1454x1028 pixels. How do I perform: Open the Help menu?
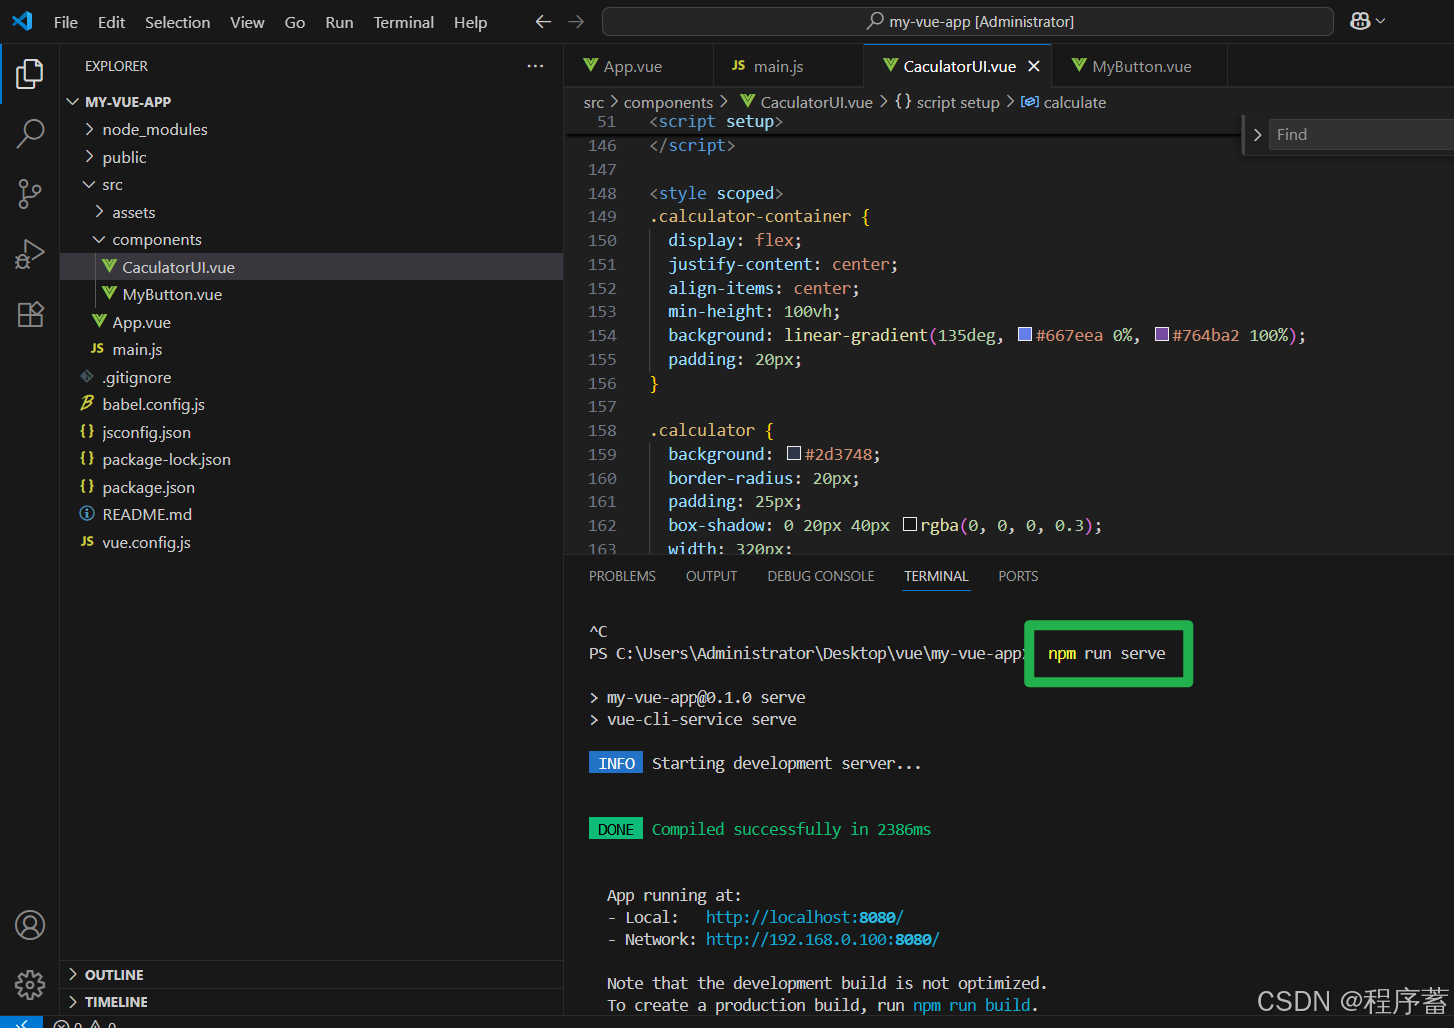pos(470,22)
